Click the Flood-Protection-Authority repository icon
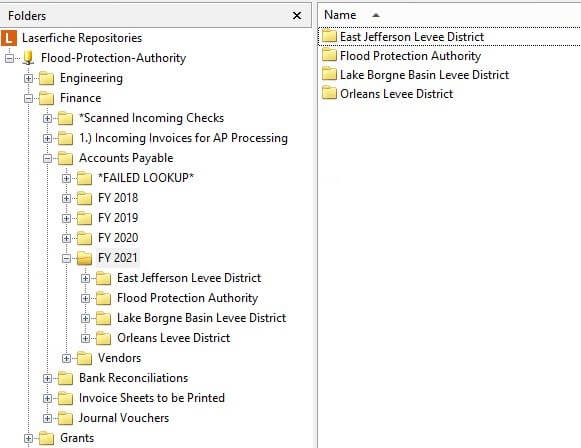Screen dimensions: 581x448 28,58
